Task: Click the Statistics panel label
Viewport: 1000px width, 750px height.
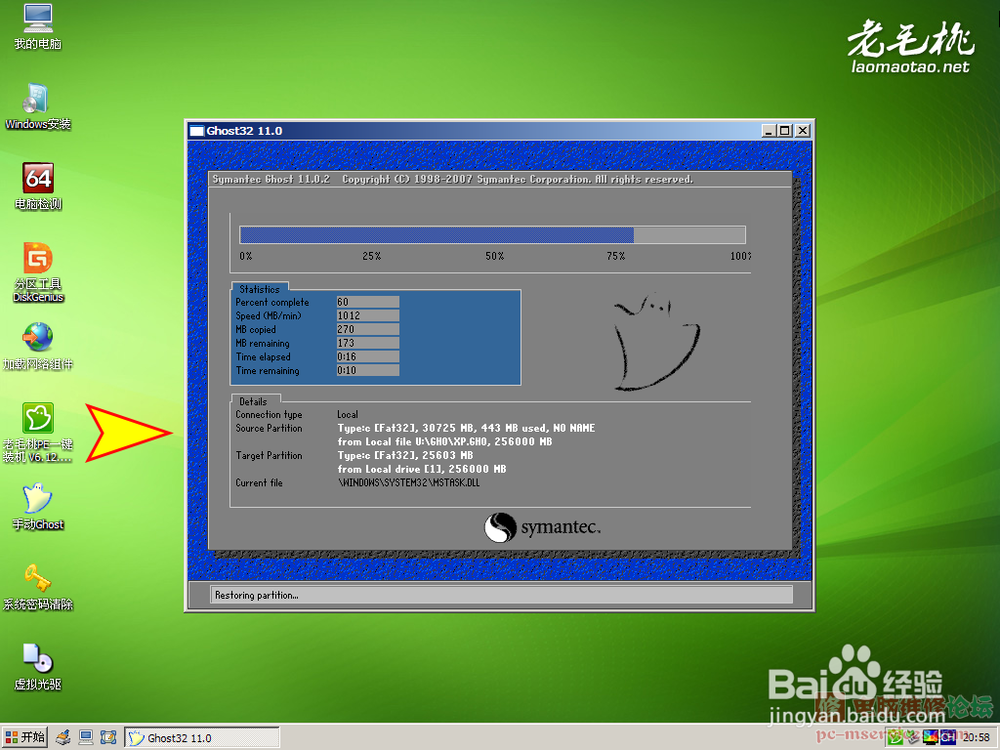Action: click(260, 289)
